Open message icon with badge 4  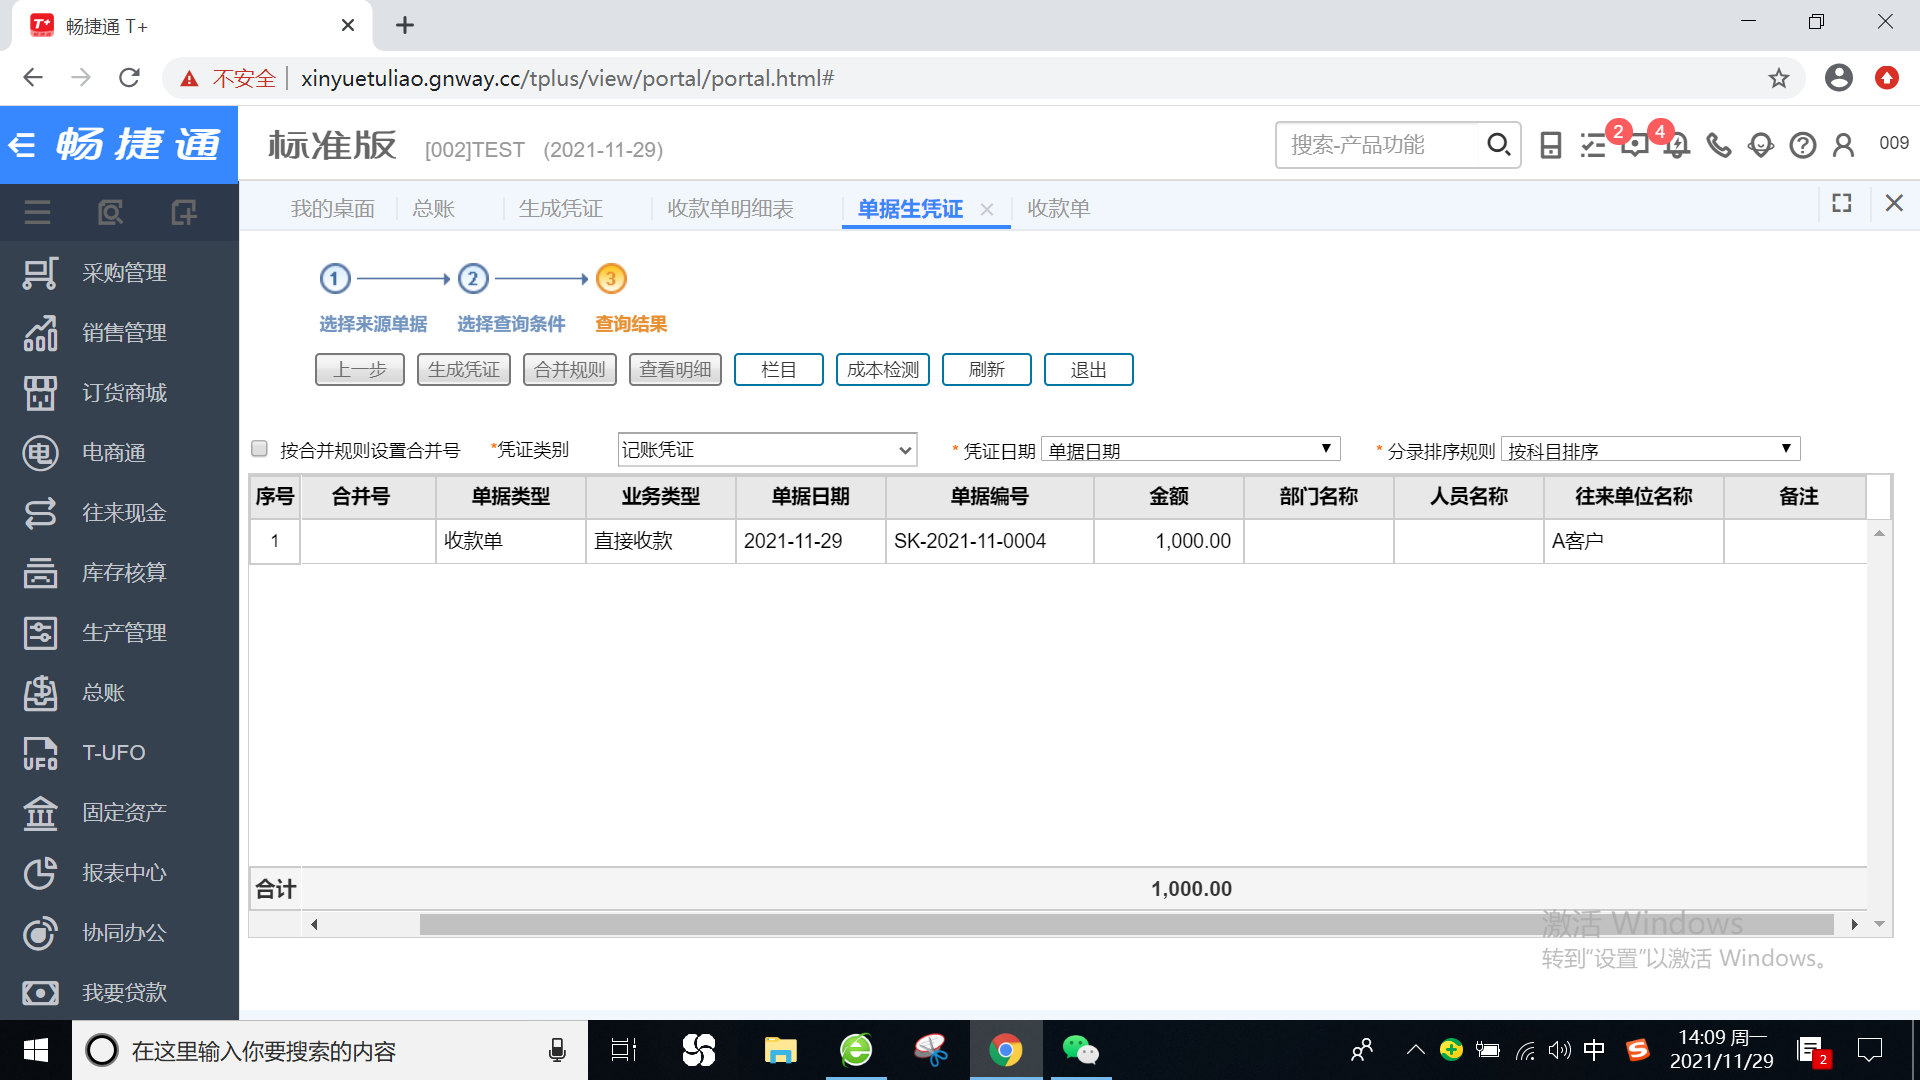1635,146
